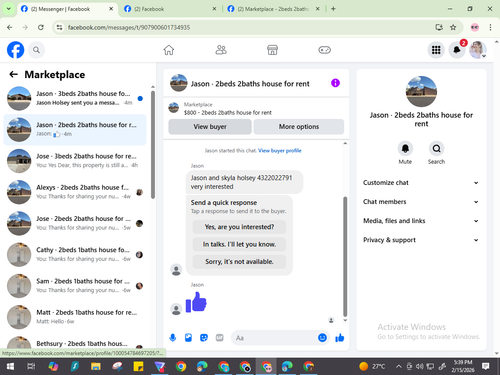Record a voice clip with microphone icon

173,338
